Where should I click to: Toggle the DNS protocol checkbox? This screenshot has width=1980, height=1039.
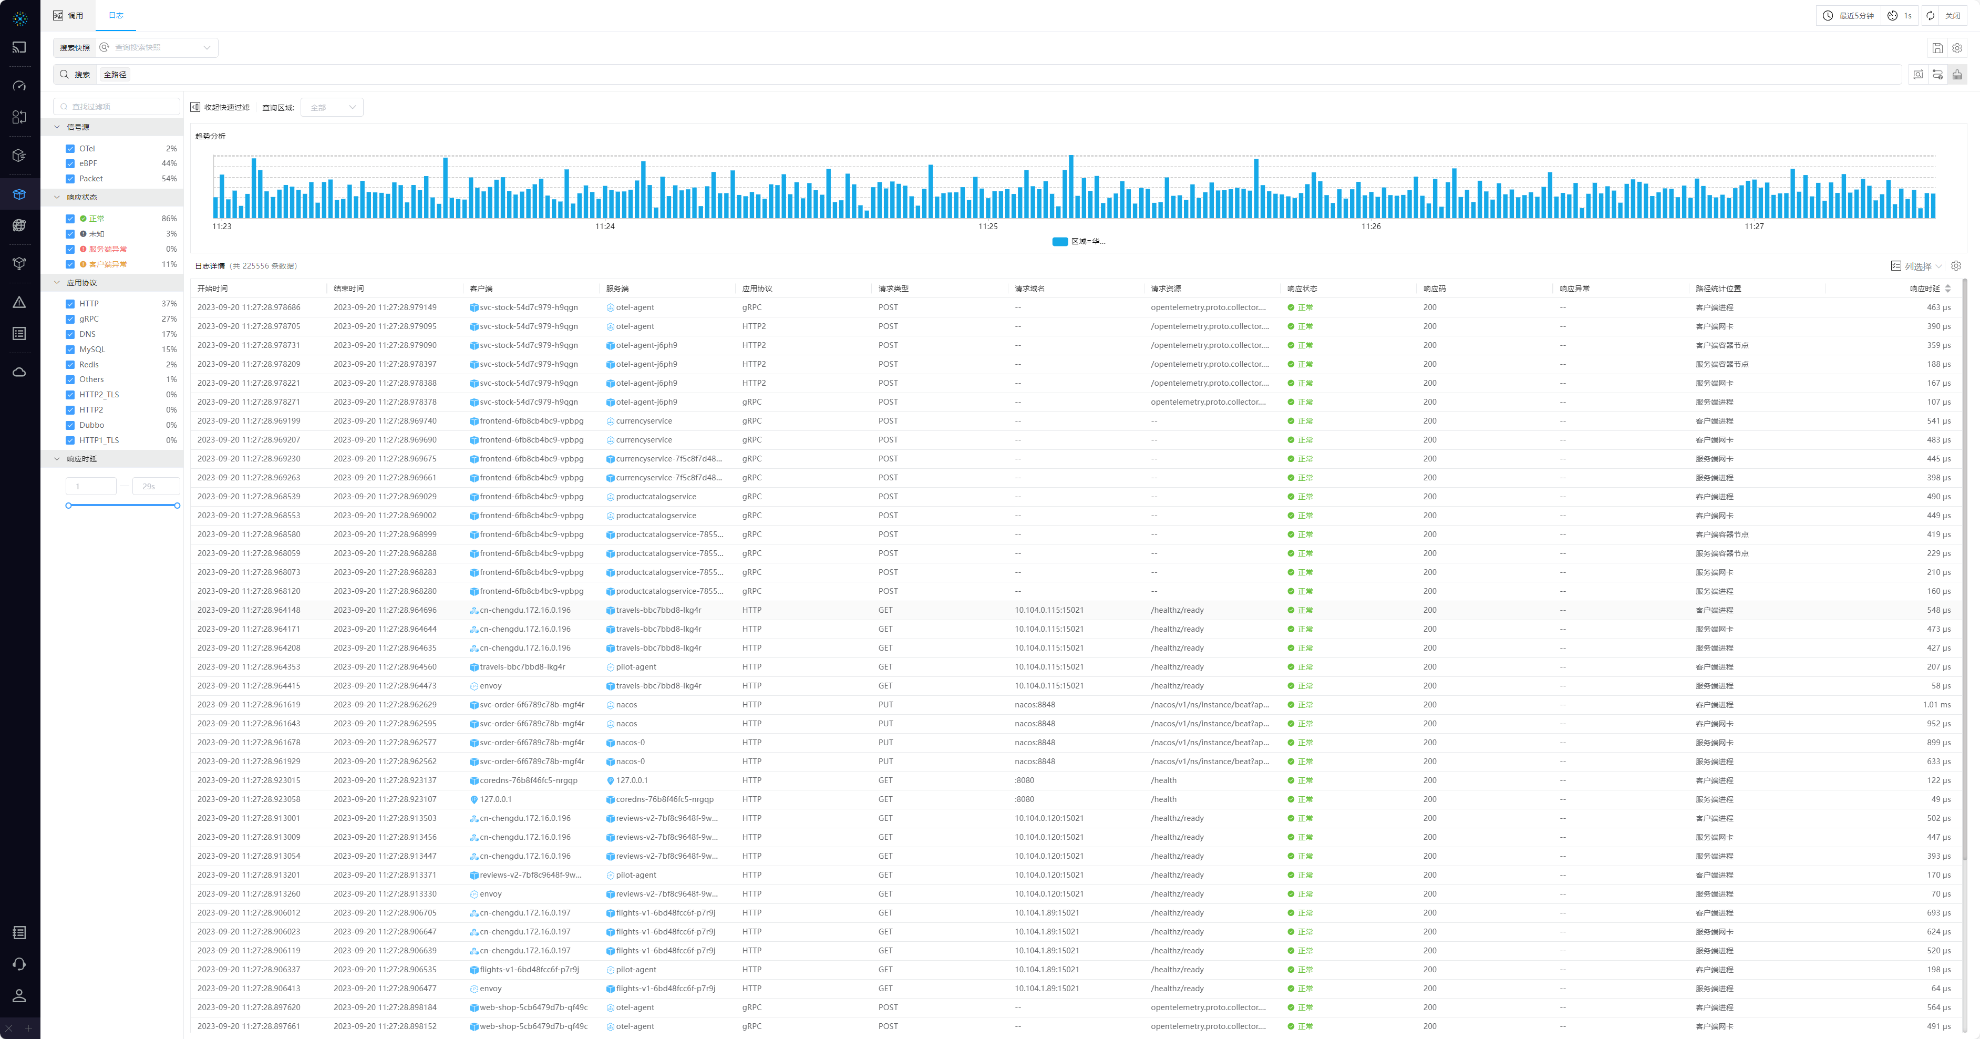click(70, 334)
